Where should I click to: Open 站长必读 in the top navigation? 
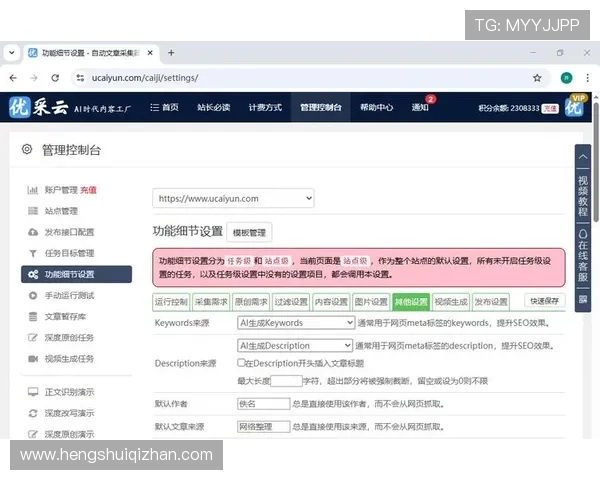tap(214, 107)
